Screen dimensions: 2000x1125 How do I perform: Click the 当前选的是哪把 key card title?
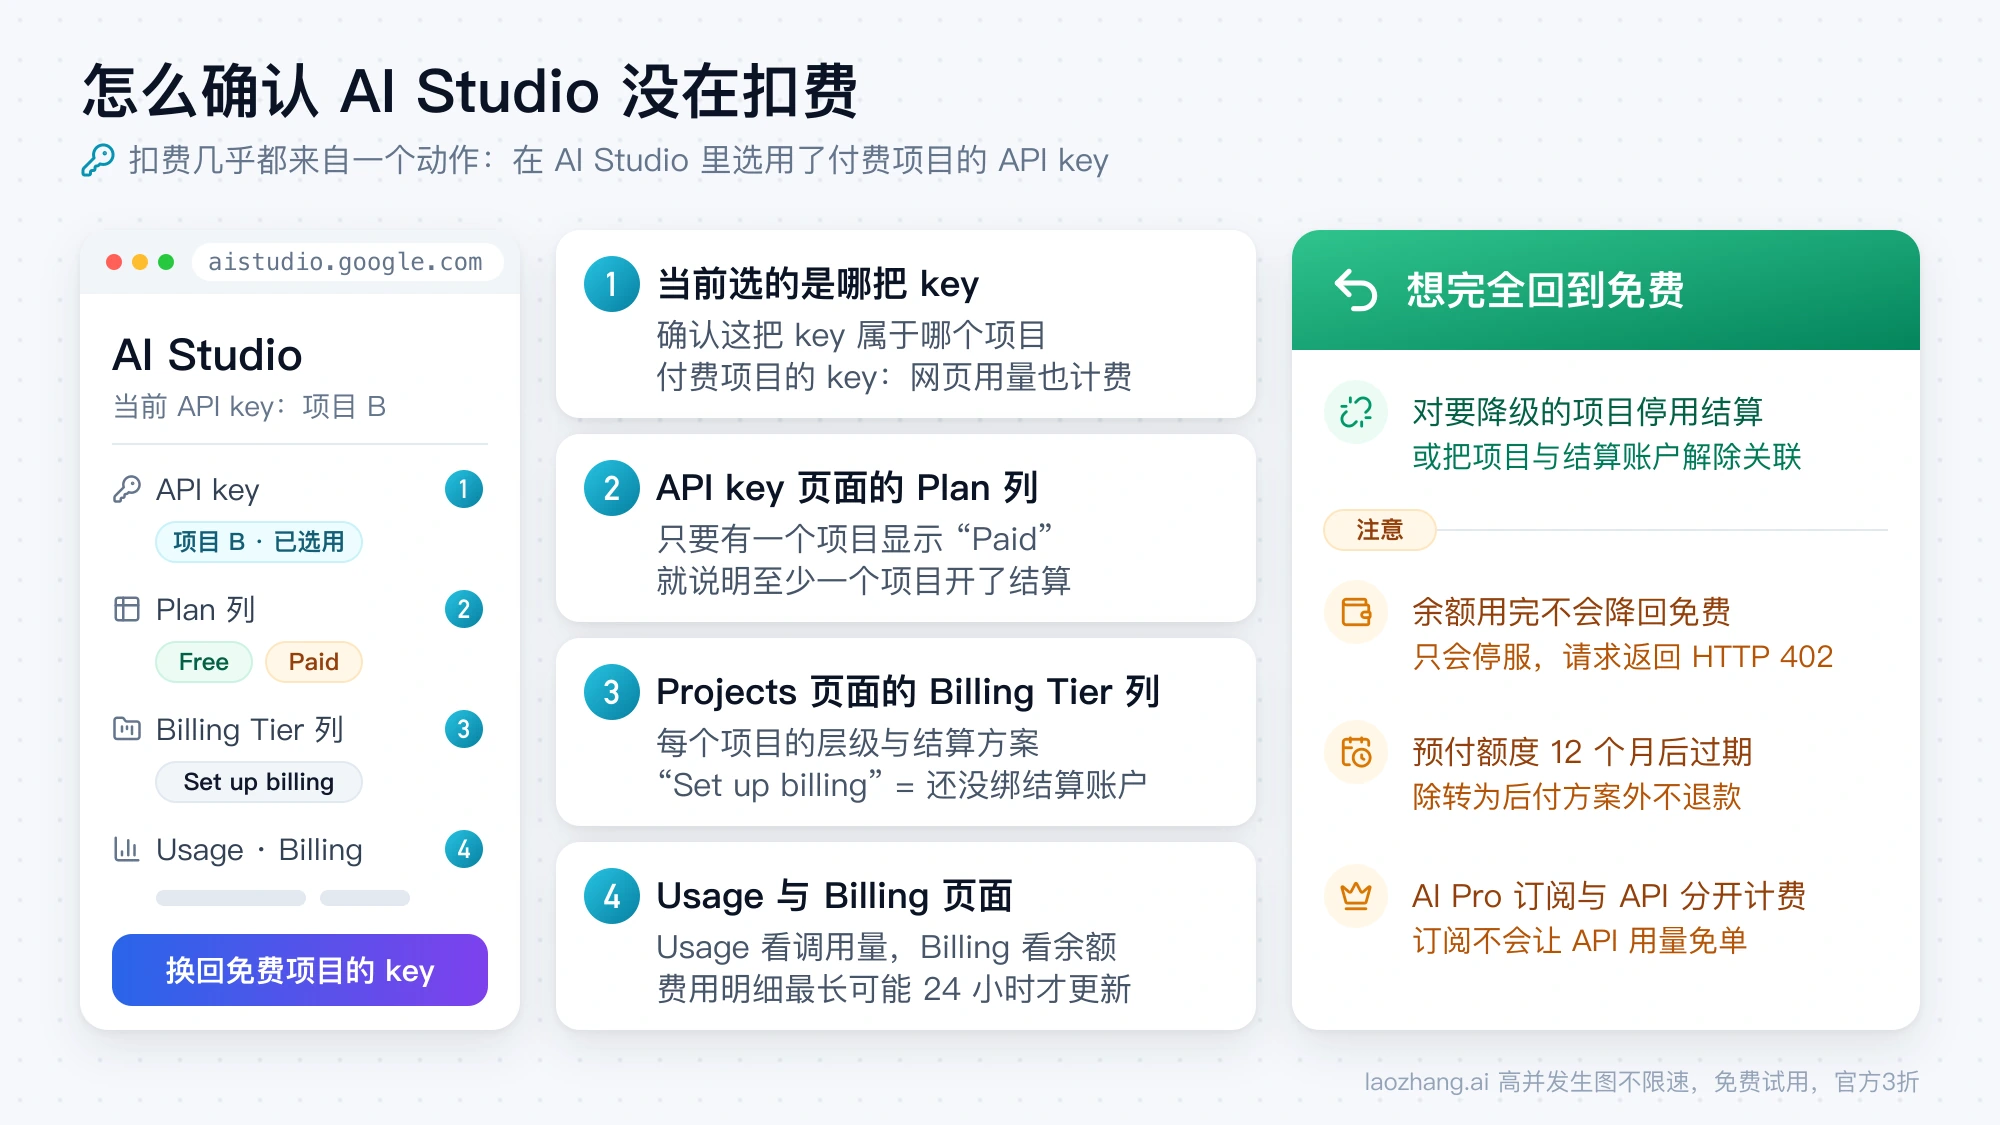tap(818, 284)
